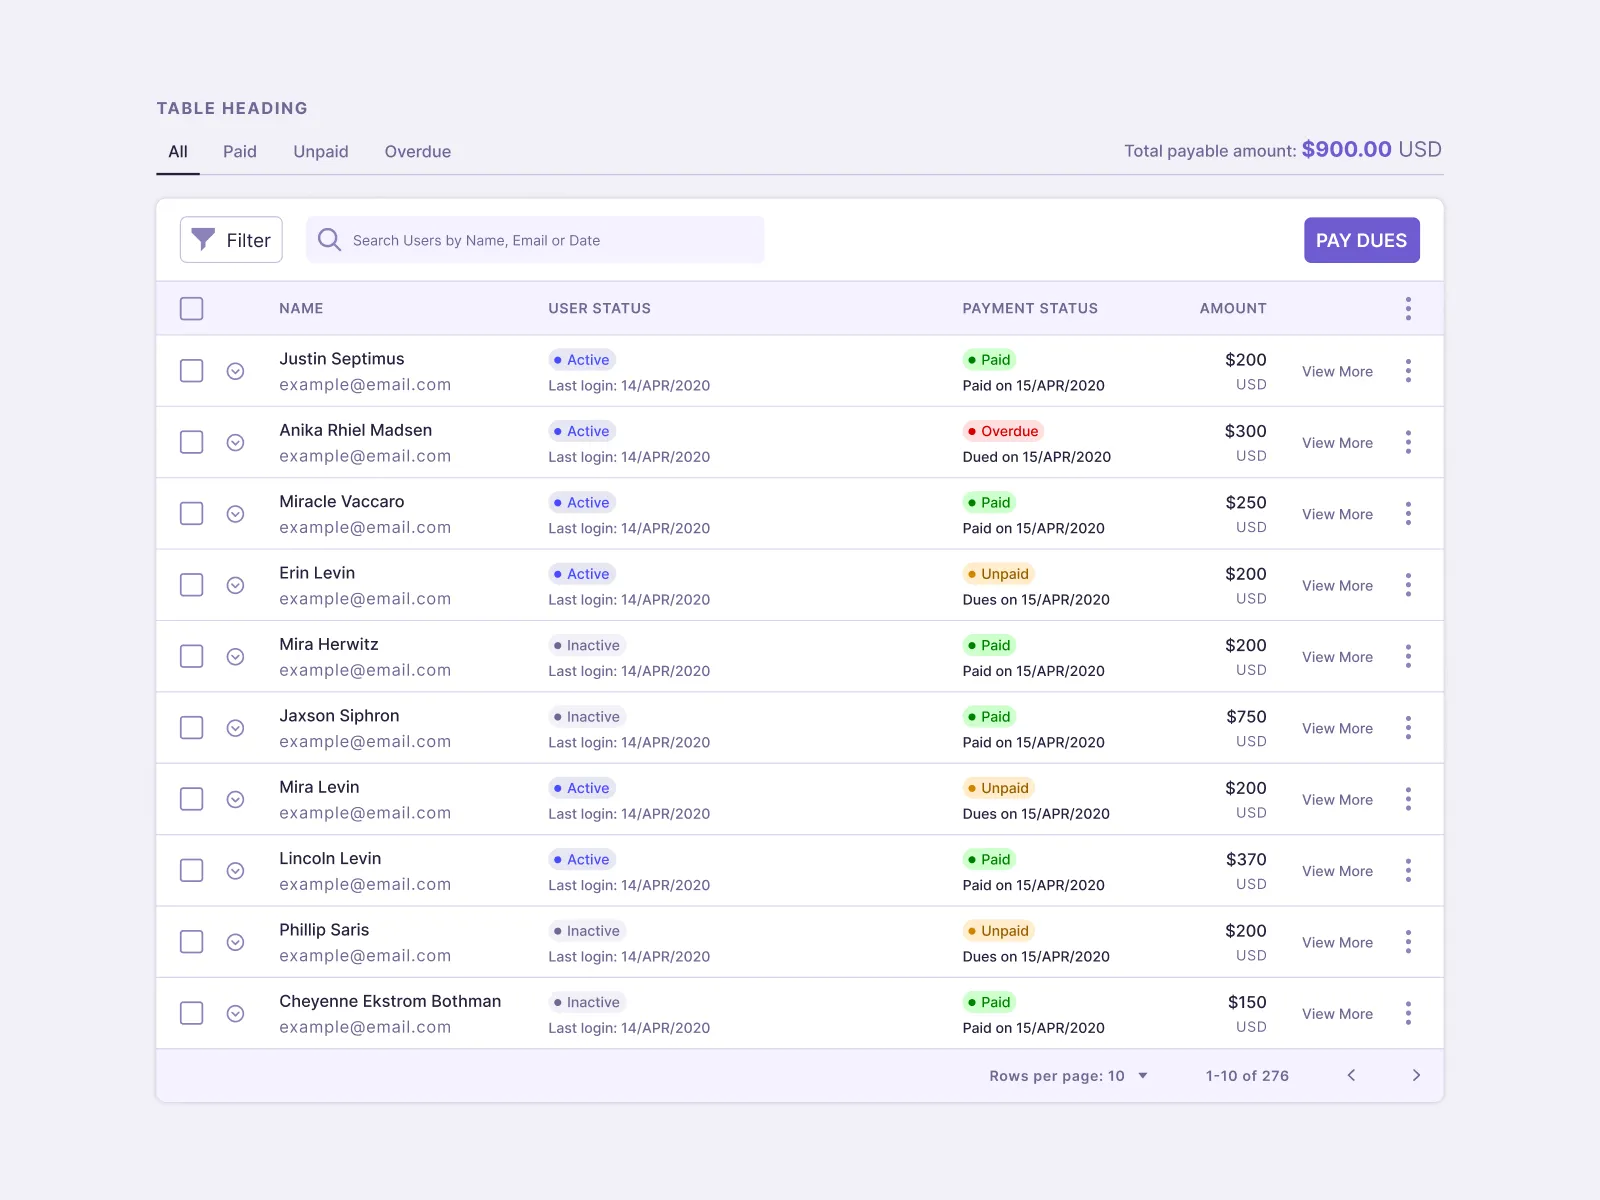This screenshot has width=1600, height=1200.
Task: Open the table header kebab menu
Action: [1408, 308]
